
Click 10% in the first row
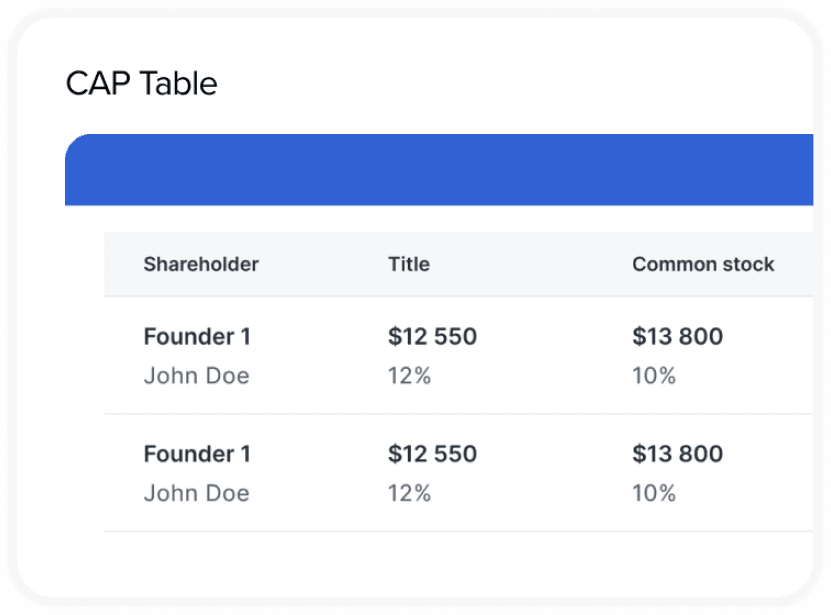click(x=654, y=376)
